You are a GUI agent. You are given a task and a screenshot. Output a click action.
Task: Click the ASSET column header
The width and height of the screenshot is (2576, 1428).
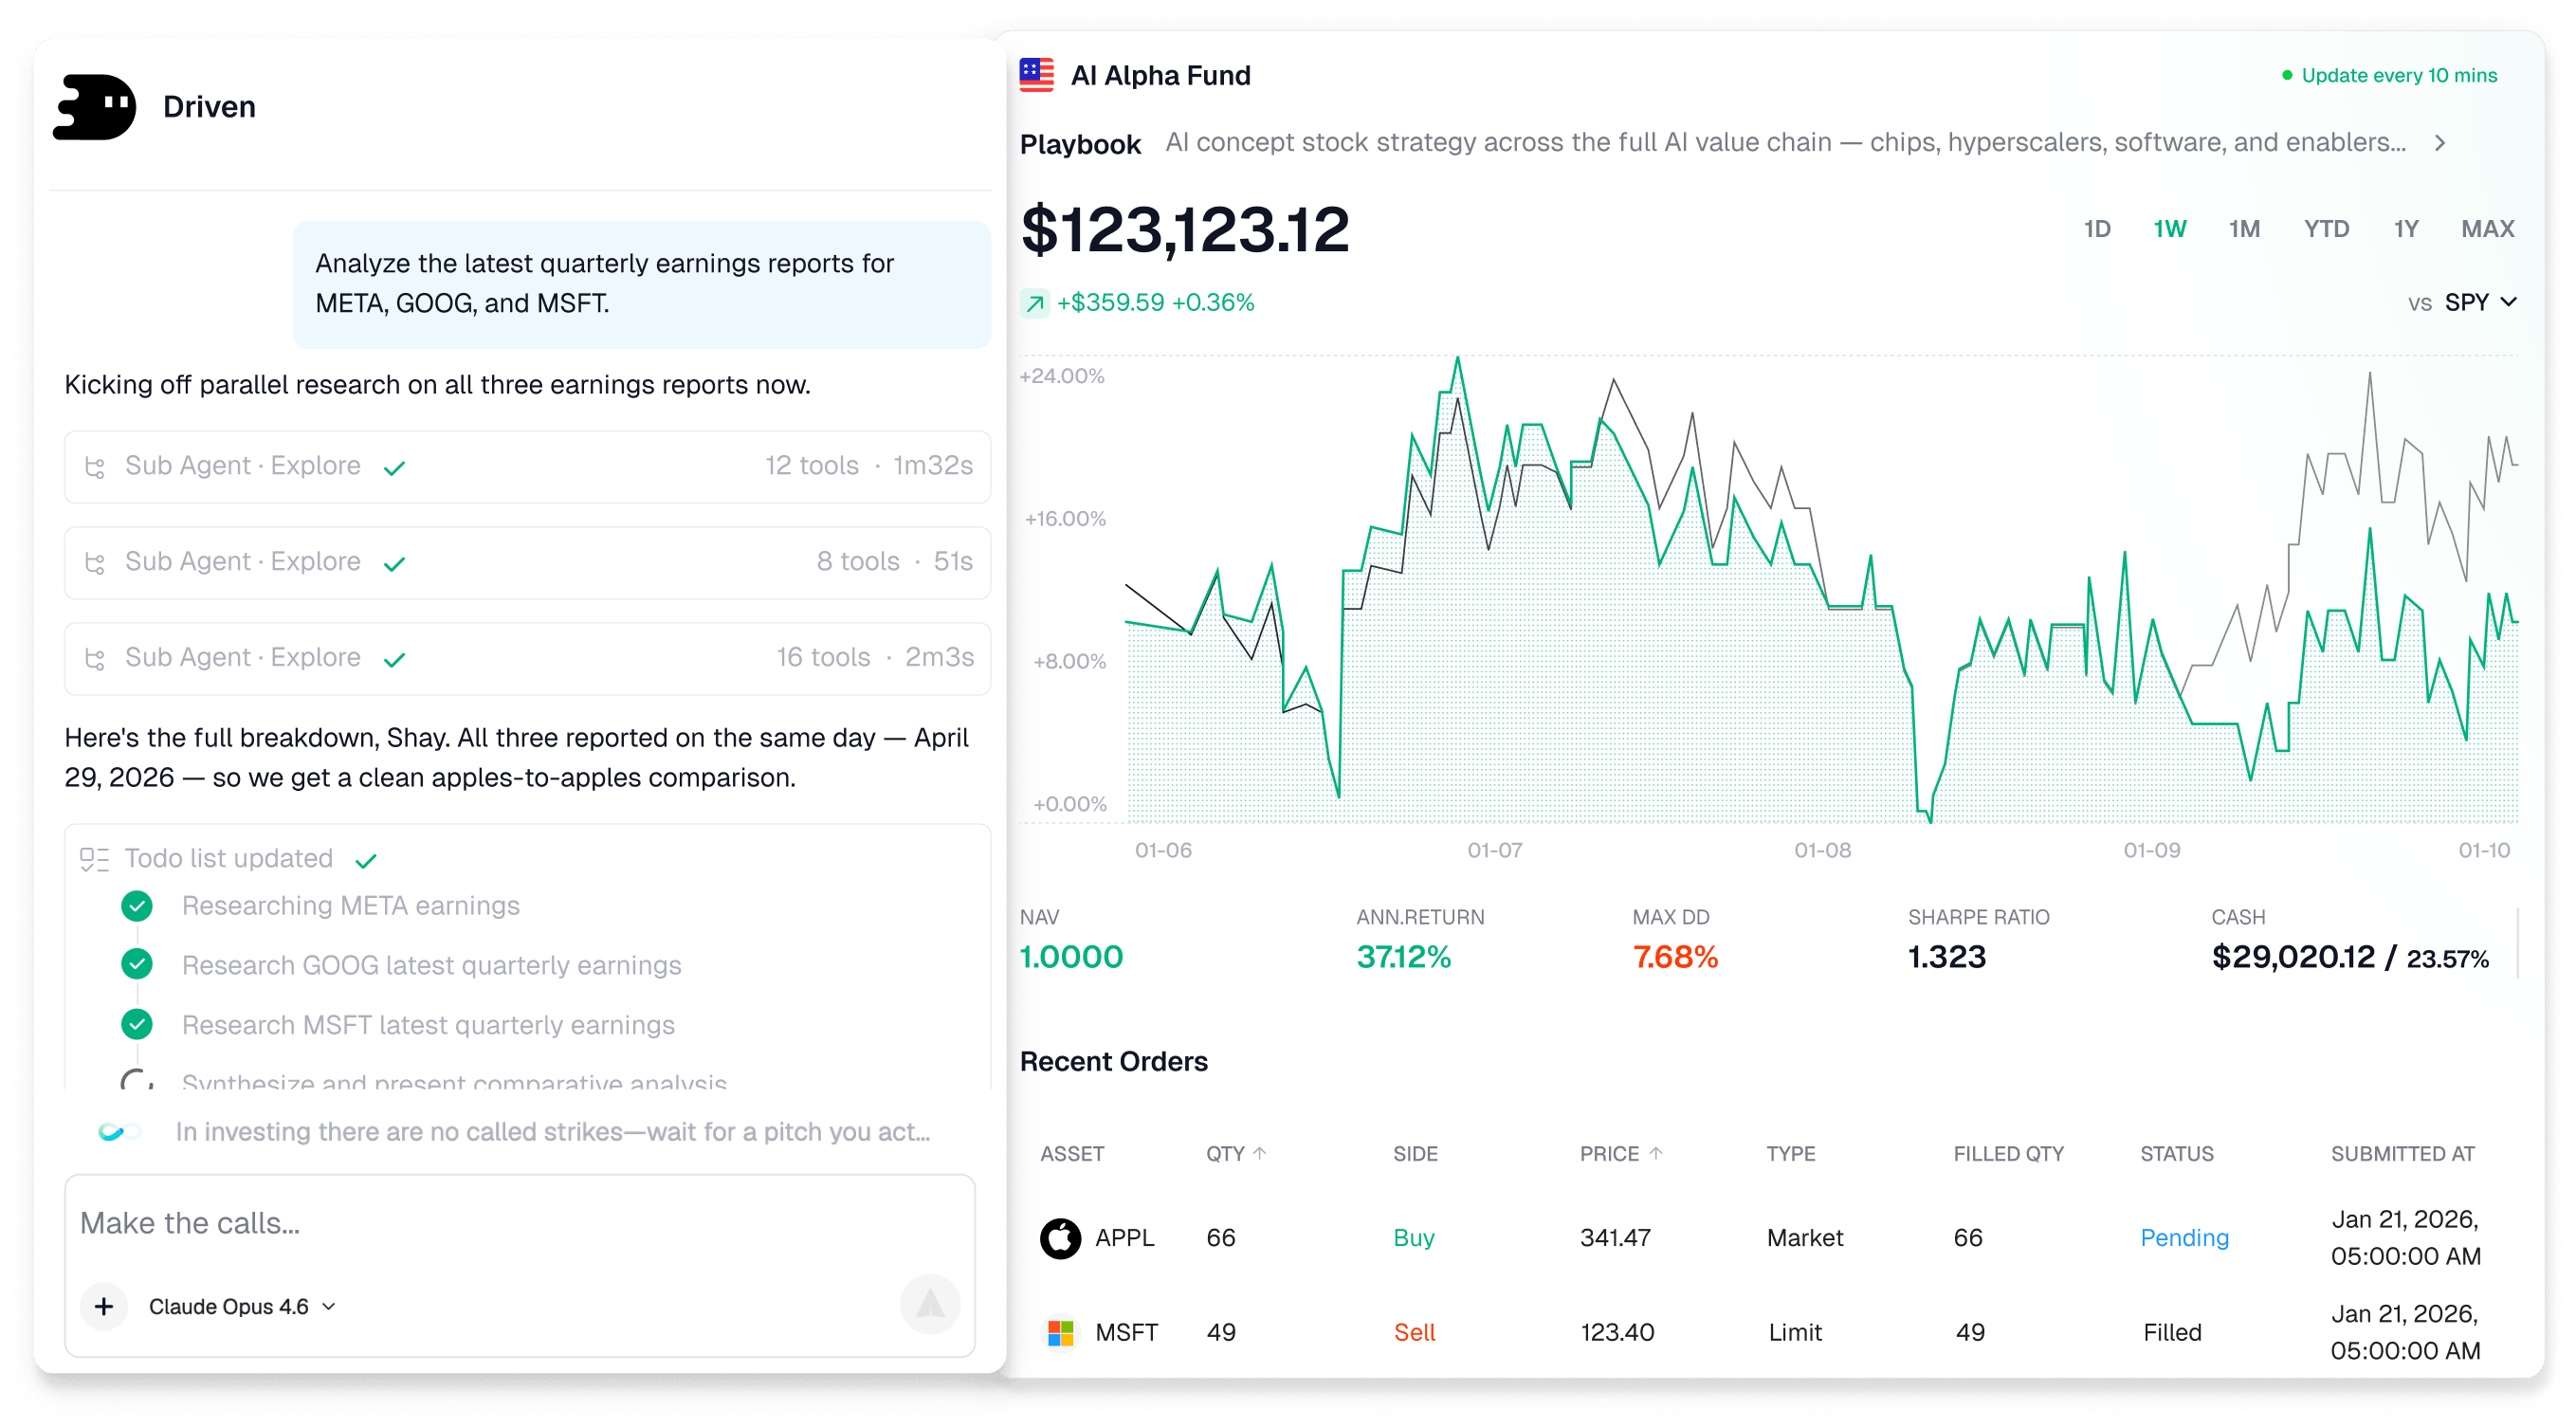pyautogui.click(x=1072, y=1154)
